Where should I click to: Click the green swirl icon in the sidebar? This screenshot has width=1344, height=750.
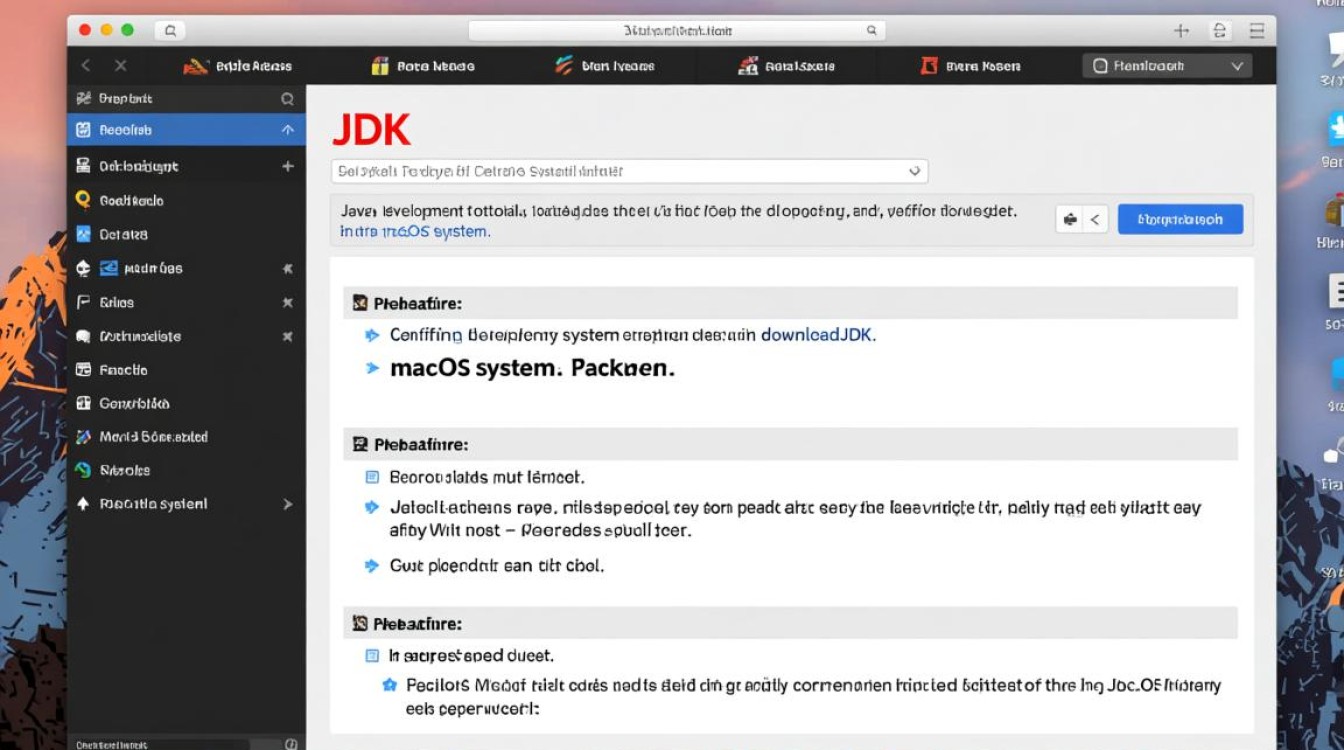(84, 470)
